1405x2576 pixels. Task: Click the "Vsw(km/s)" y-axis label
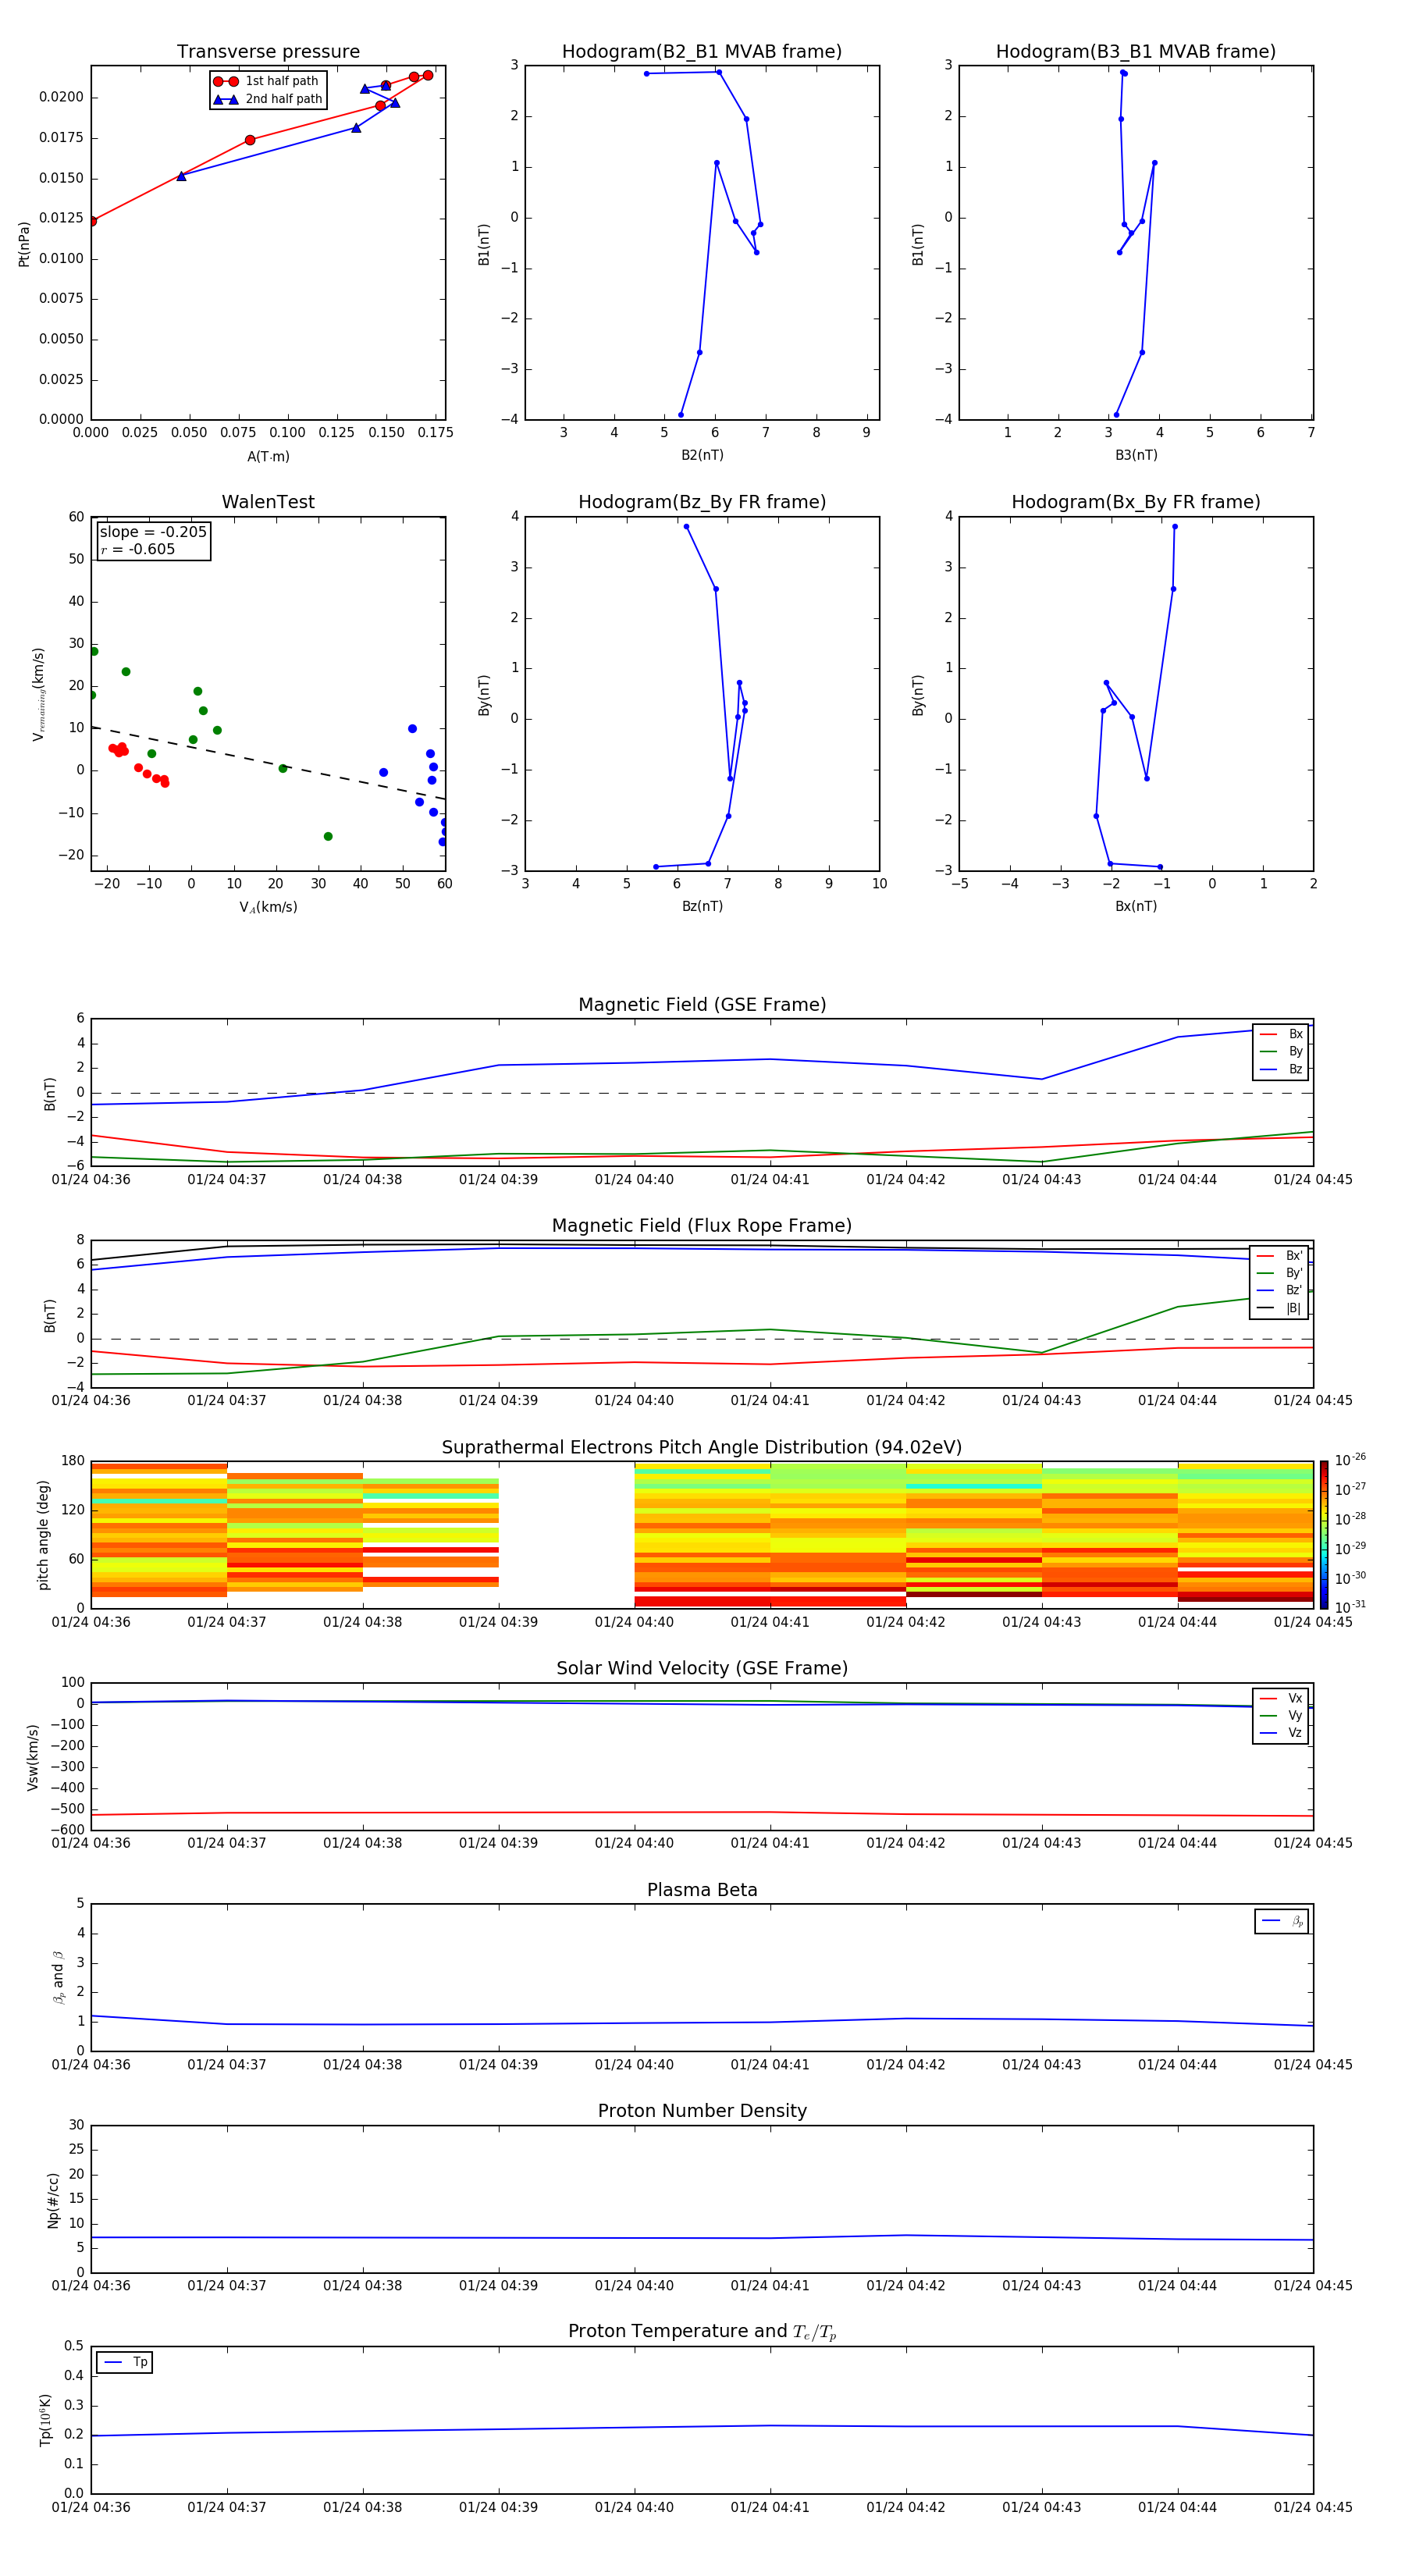click(x=33, y=1757)
